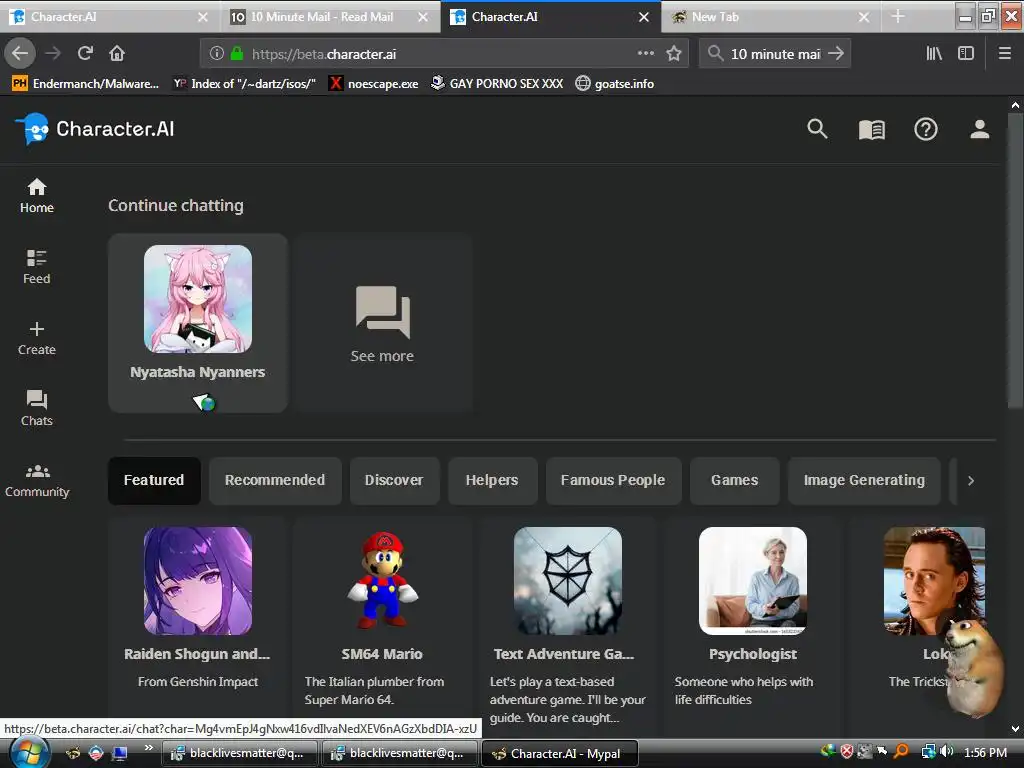
Task: Click the Character.AI logo
Action: (x=95, y=129)
